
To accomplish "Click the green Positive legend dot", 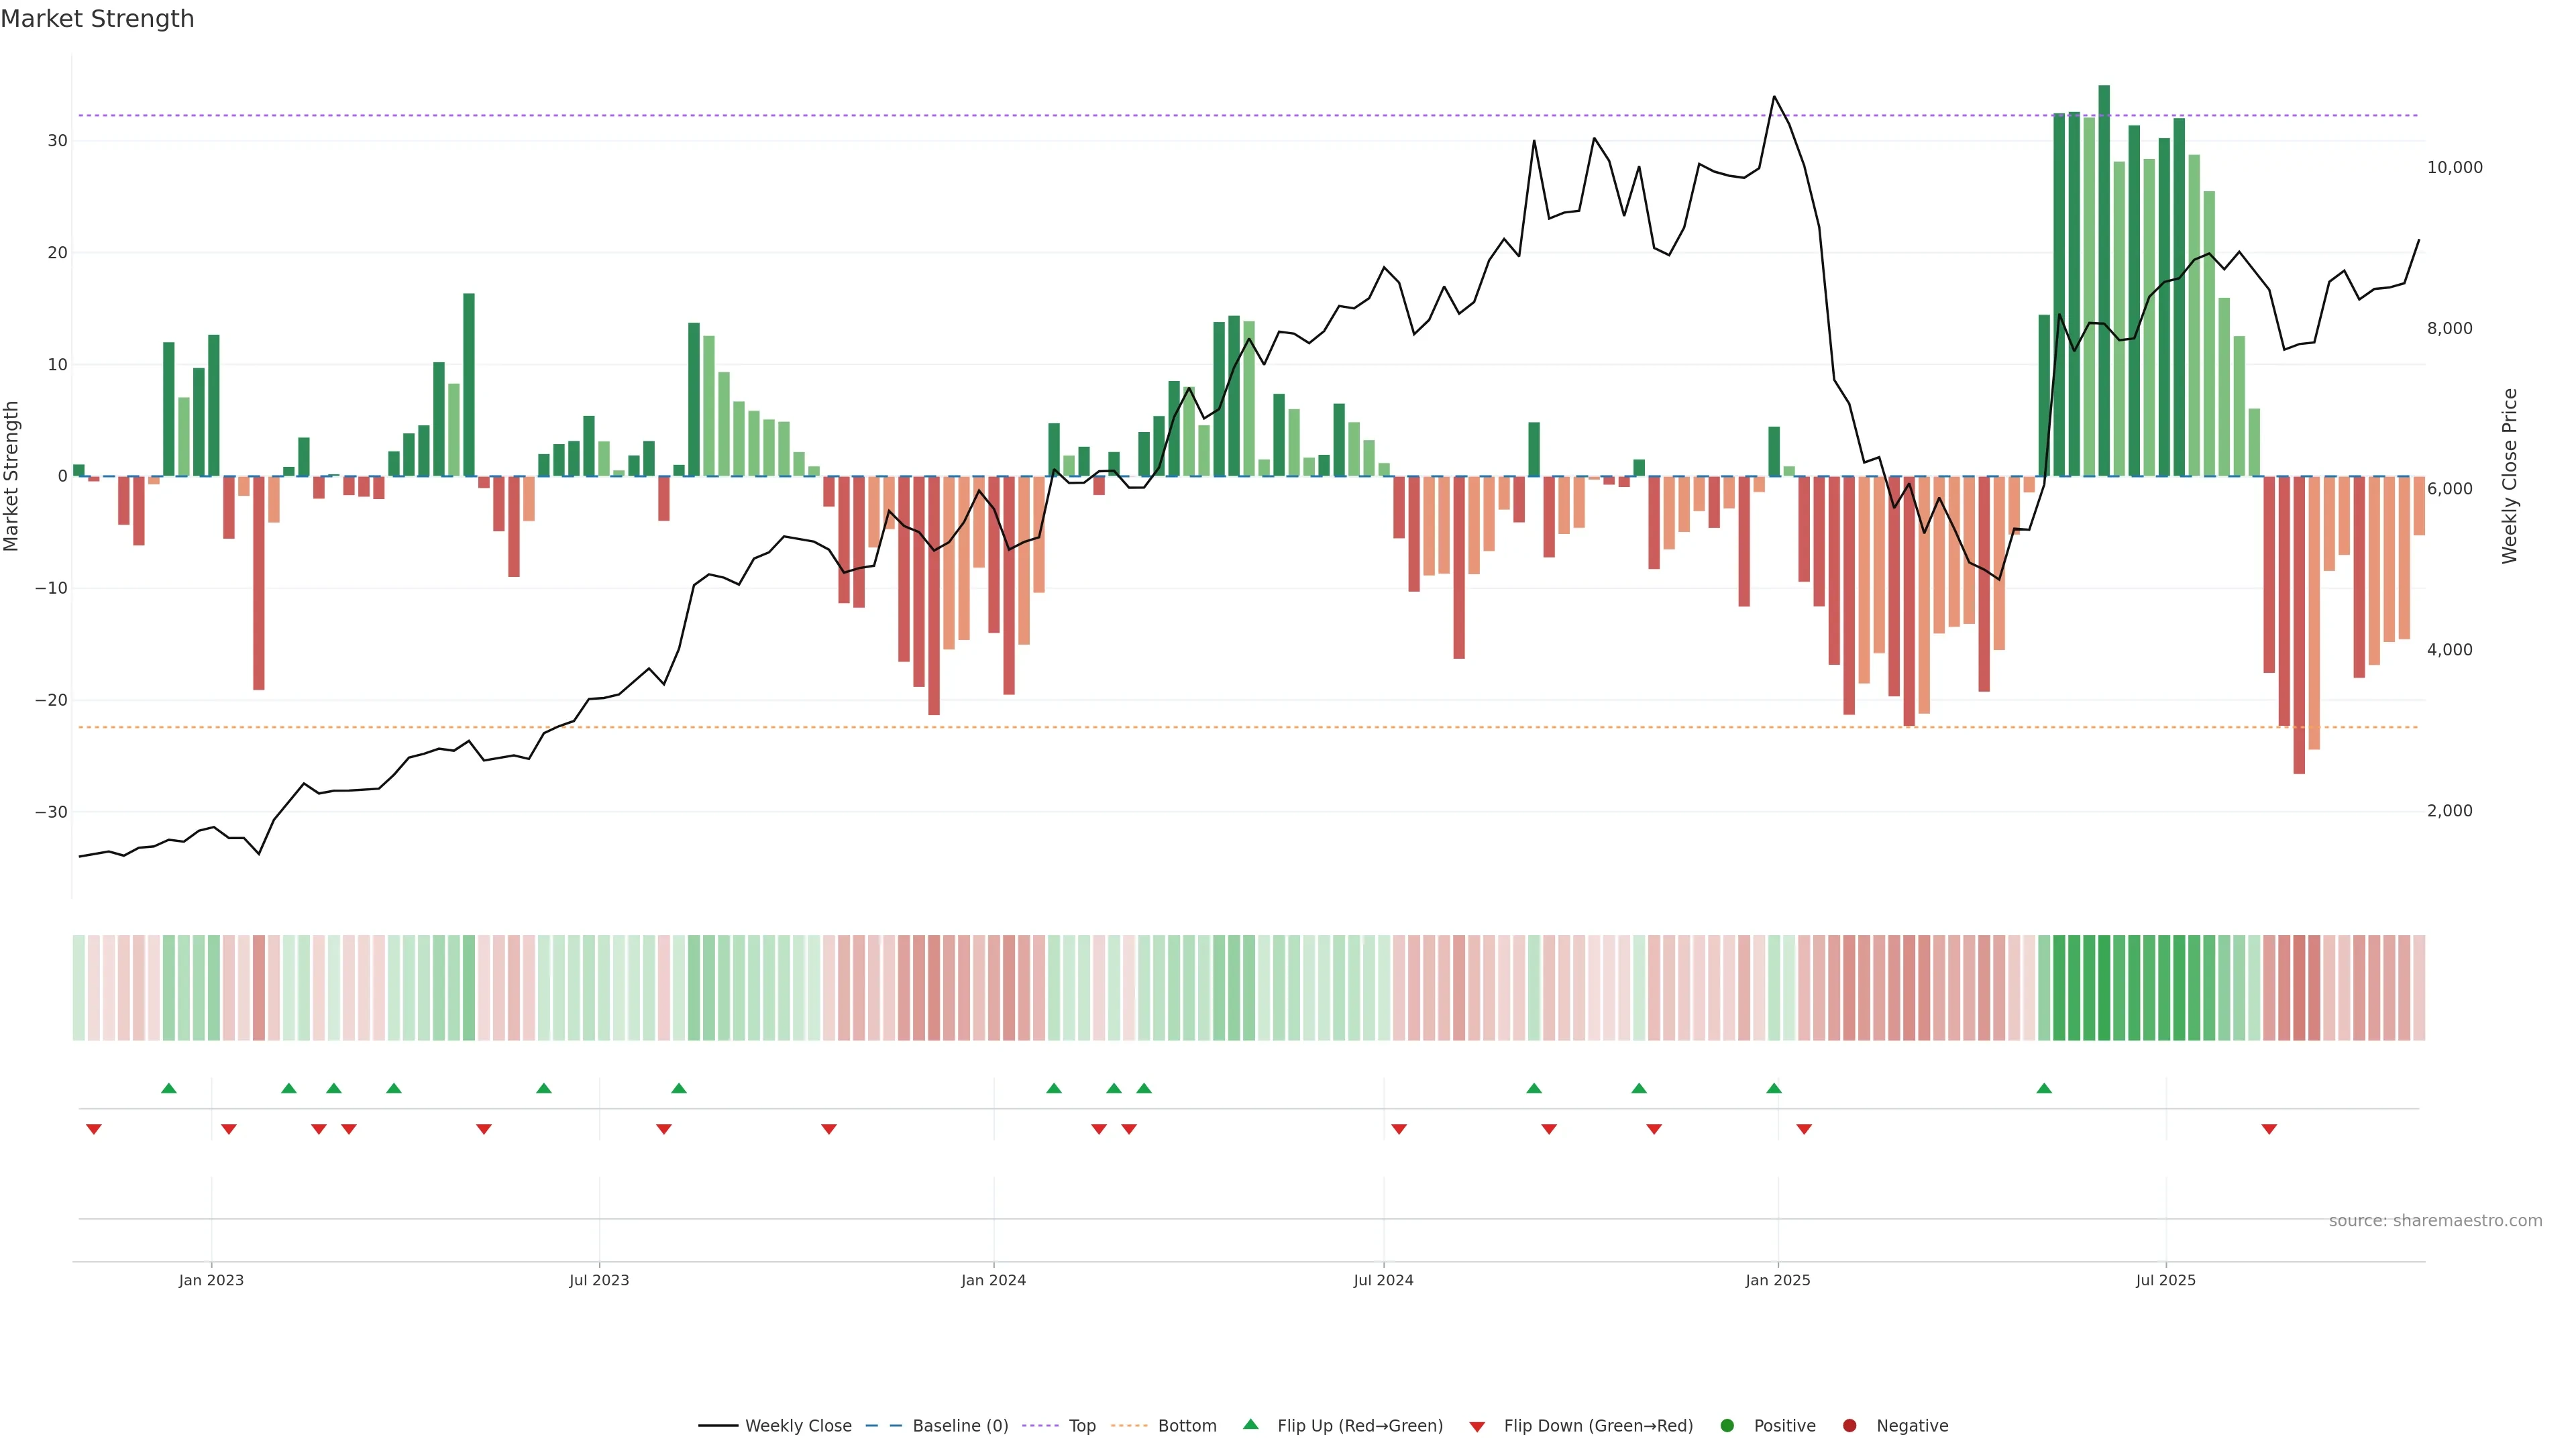I will 1727,1426.
